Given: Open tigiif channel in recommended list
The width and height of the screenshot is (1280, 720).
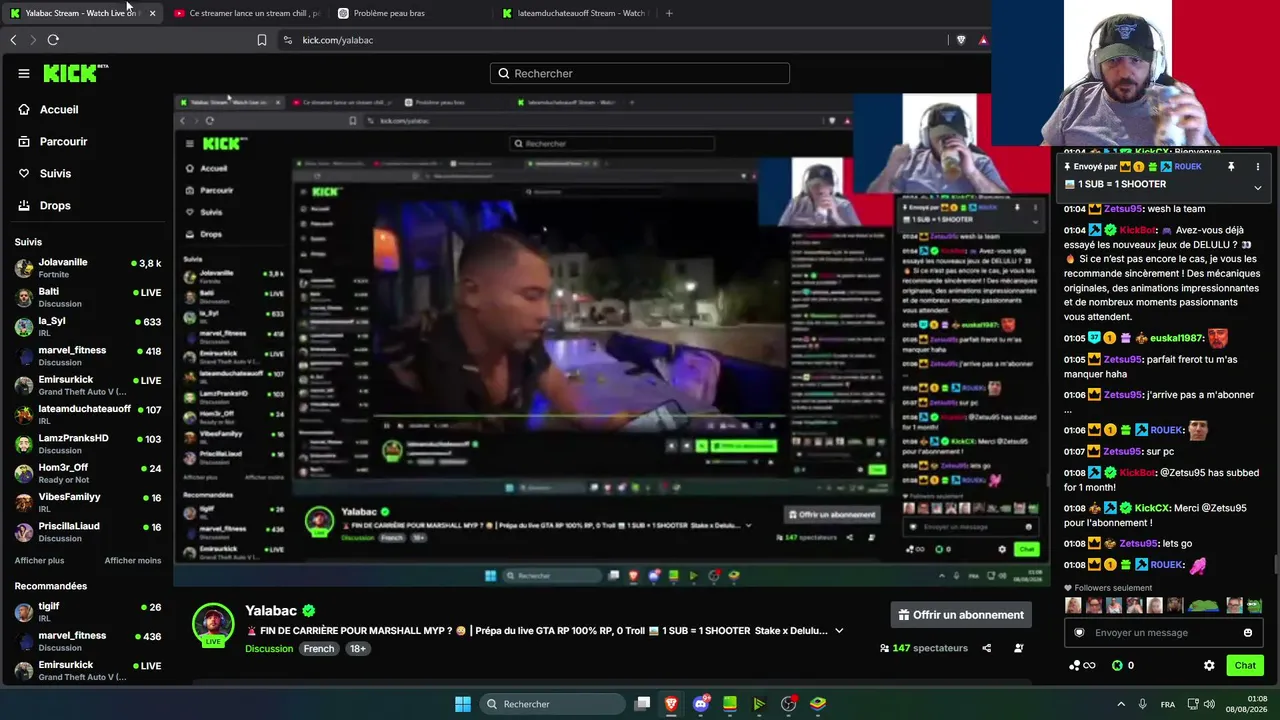Looking at the screenshot, I should (88, 612).
